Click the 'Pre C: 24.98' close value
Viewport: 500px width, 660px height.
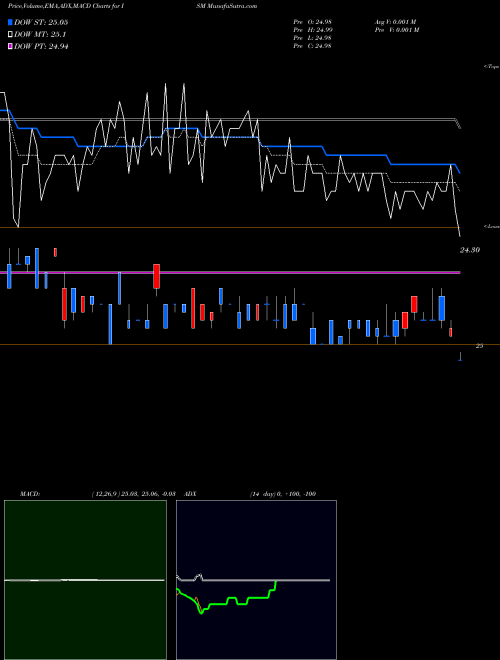coord(312,46)
